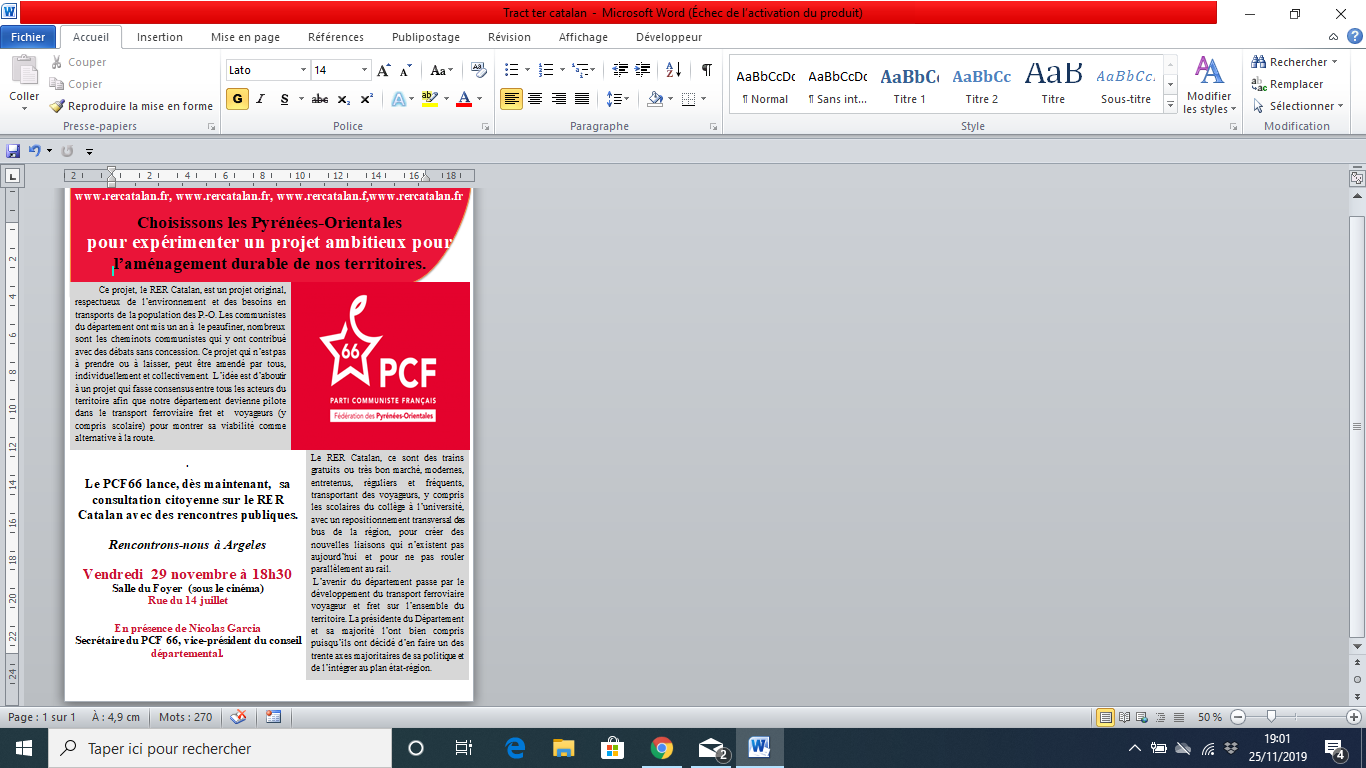Open the spelling check status icon
Viewport: 1366px width, 768px height.
pyautogui.click(x=238, y=717)
